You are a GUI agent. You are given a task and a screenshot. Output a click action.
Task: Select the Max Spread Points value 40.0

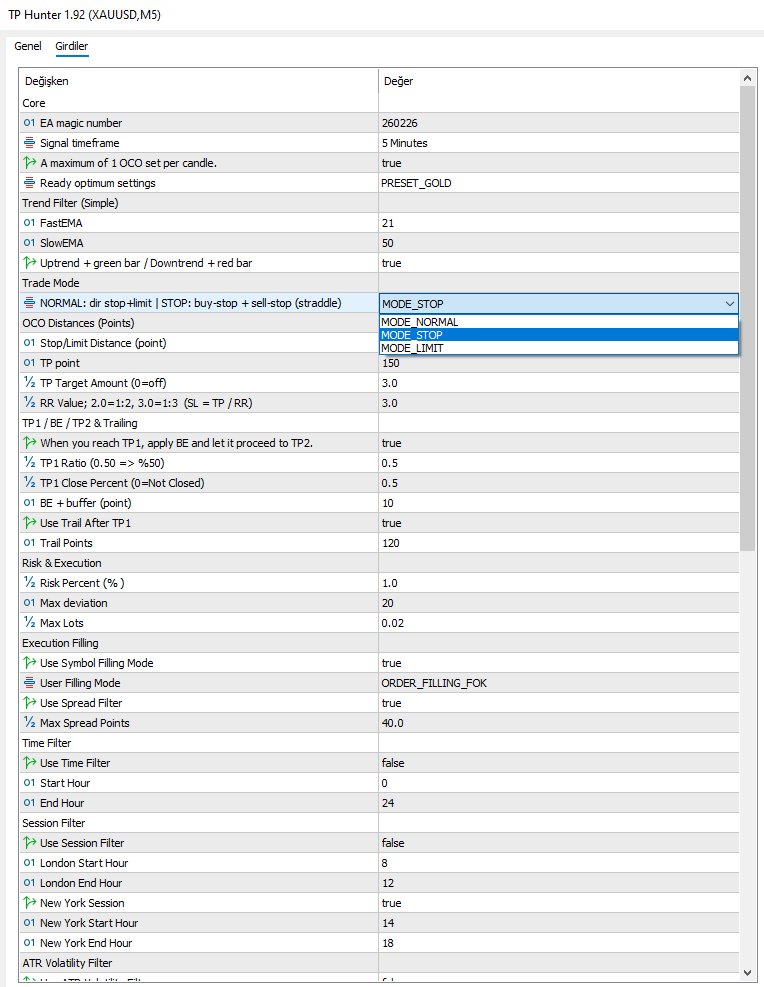tap(559, 723)
